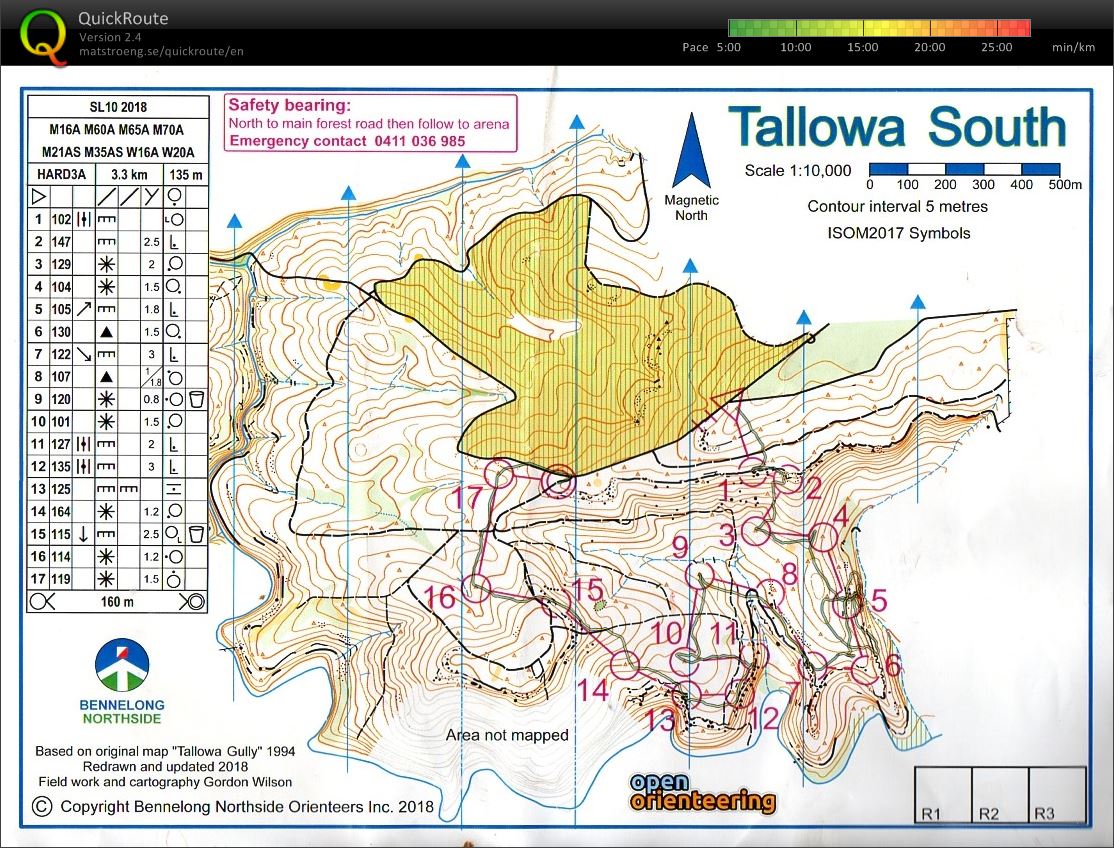Click the open orienteering logo

coord(702,791)
